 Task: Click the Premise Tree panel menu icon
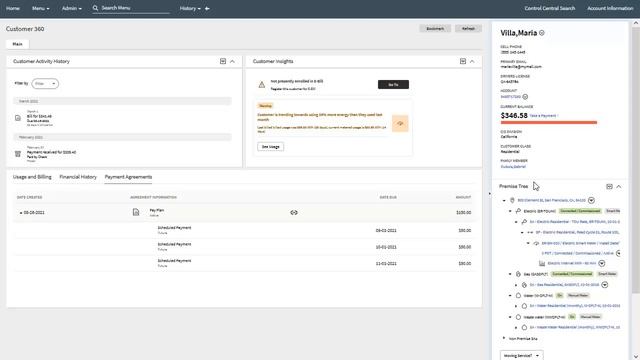(x=609, y=187)
